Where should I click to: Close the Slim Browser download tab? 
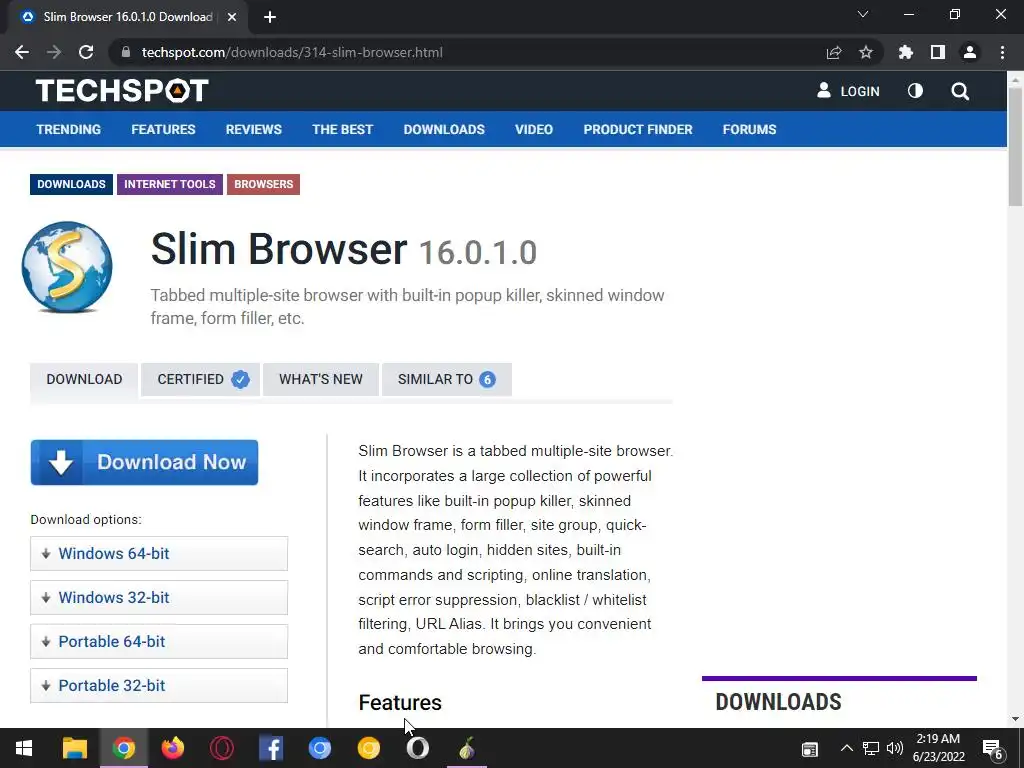(x=232, y=17)
